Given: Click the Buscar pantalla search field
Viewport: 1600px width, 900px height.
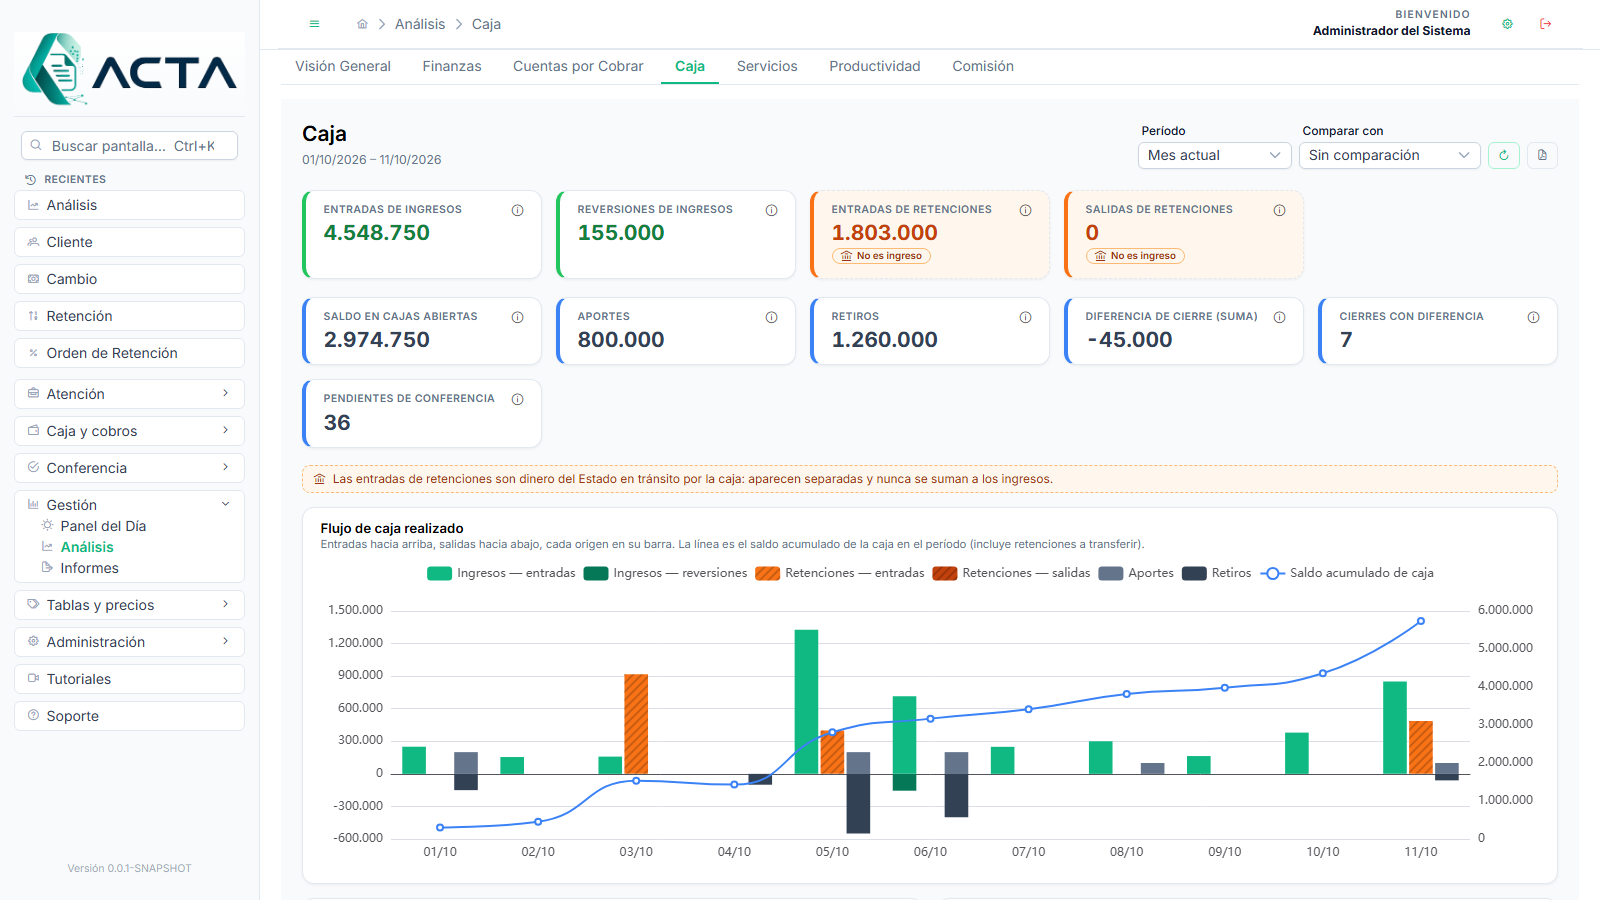Looking at the screenshot, I should pos(129,146).
